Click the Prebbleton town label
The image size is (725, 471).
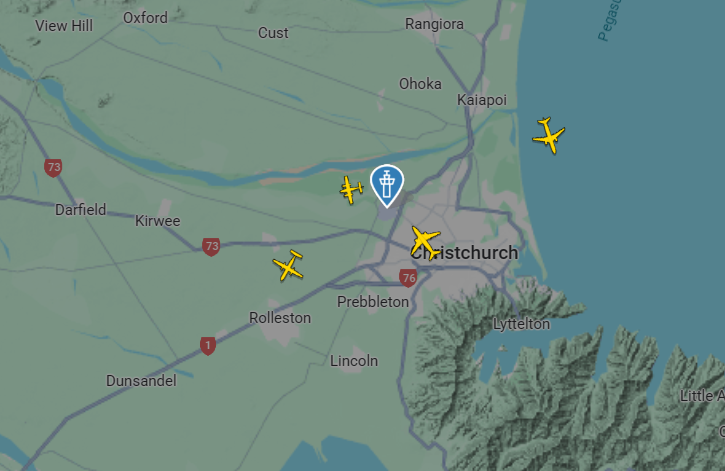(x=373, y=302)
